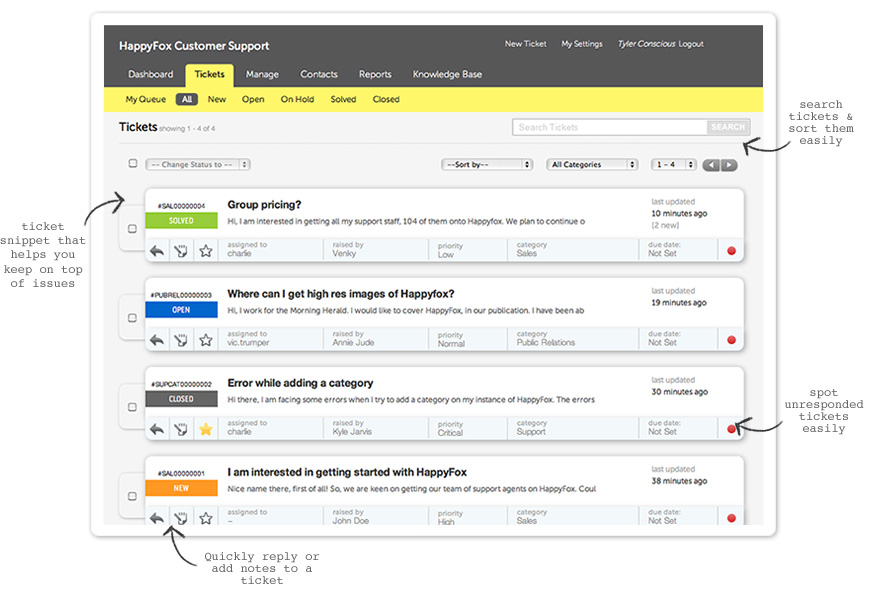This screenshot has width=882, height=595.
Task: Switch to the Dashboard tab
Action: coord(151,74)
